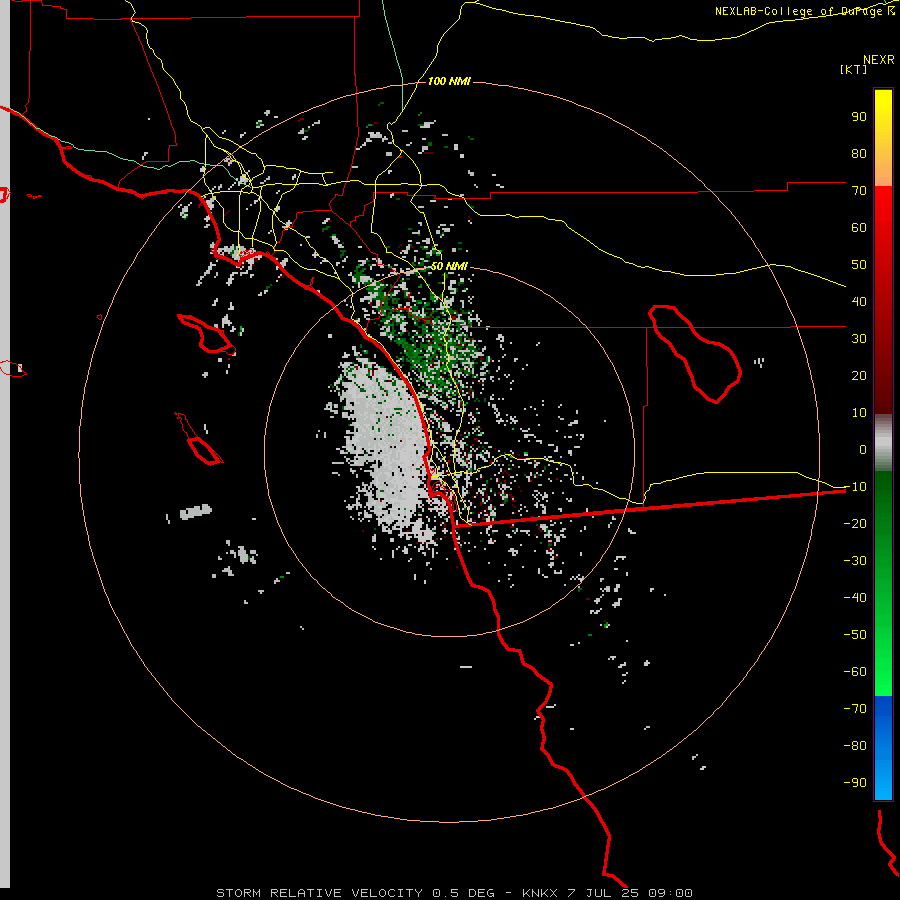This screenshot has height=900, width=900.
Task: Click the 50 knot scale label
Action: (x=859, y=265)
